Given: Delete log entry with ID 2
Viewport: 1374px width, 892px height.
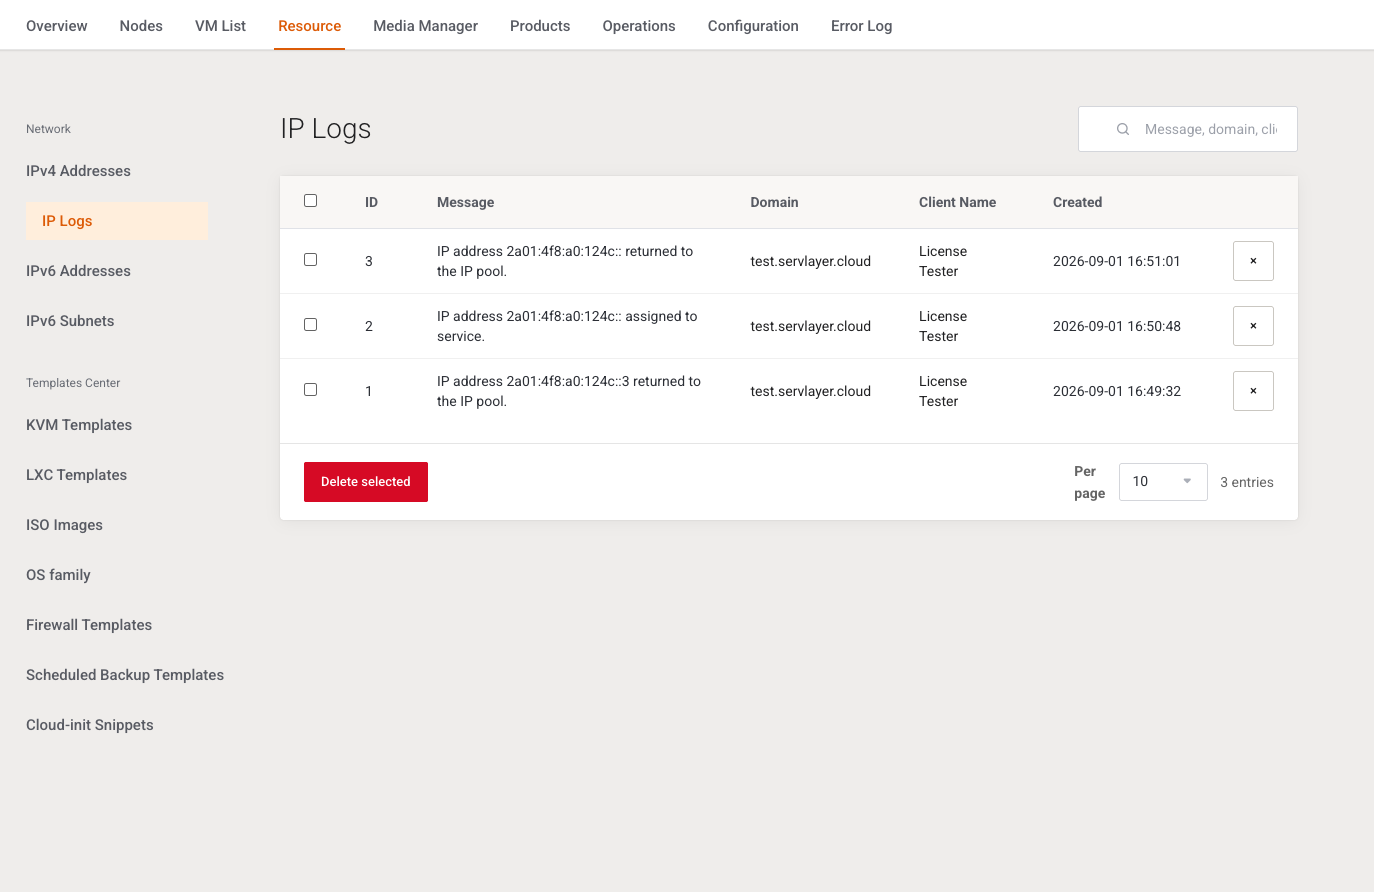Looking at the screenshot, I should click(x=1253, y=326).
